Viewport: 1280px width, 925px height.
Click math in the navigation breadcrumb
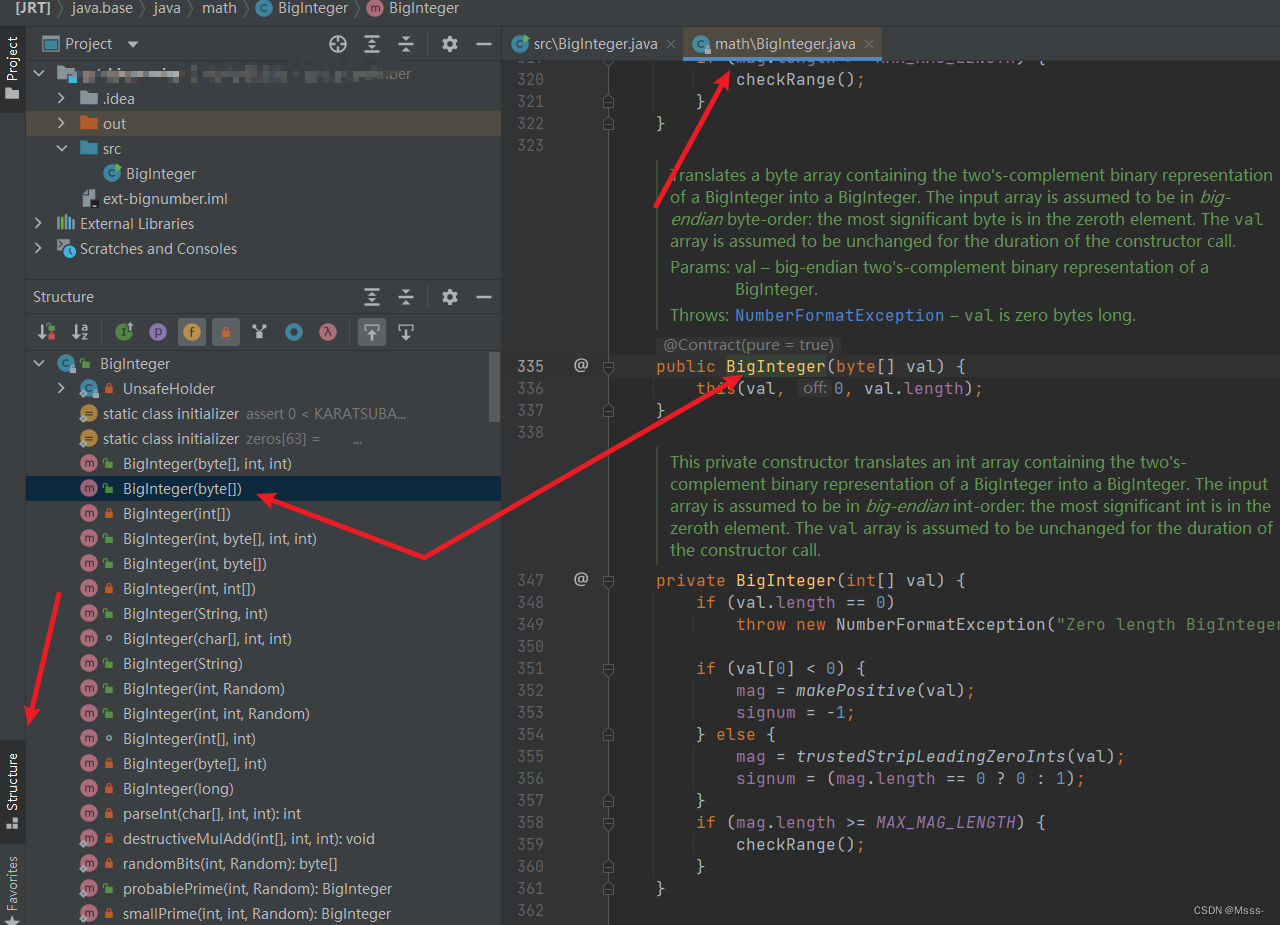point(219,8)
